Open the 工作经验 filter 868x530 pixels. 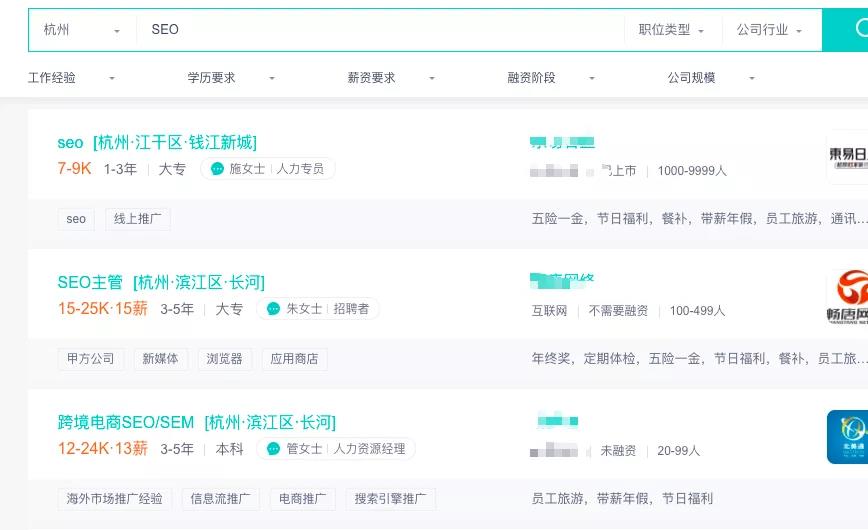tap(72, 78)
